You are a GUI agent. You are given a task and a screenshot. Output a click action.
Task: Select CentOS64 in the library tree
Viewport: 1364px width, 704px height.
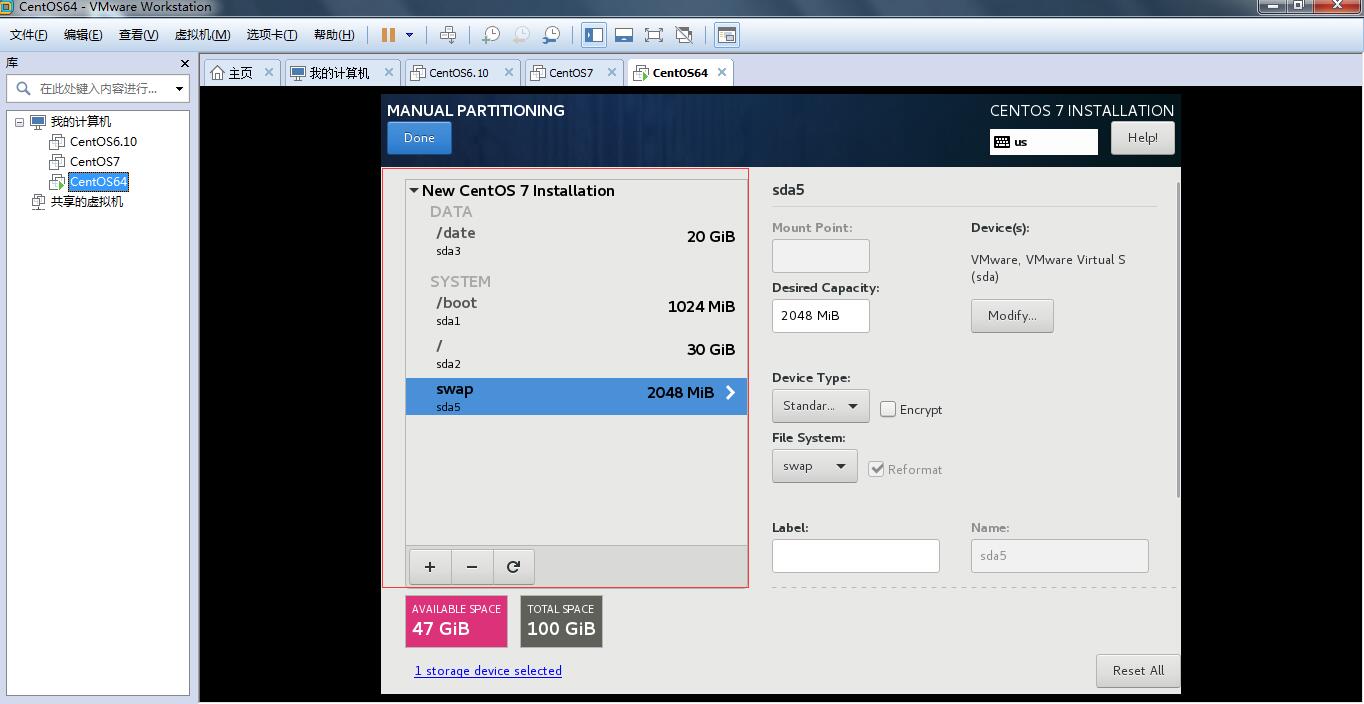pyautogui.click(x=98, y=182)
